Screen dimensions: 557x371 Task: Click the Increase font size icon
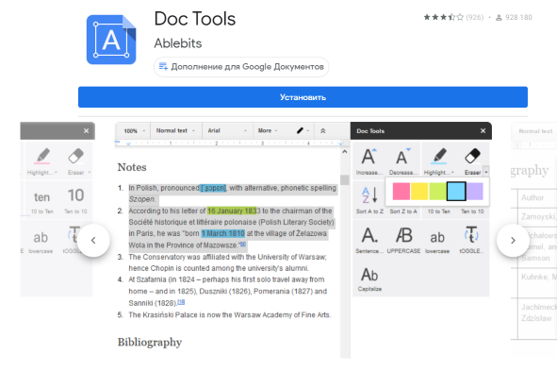pyautogui.click(x=369, y=157)
